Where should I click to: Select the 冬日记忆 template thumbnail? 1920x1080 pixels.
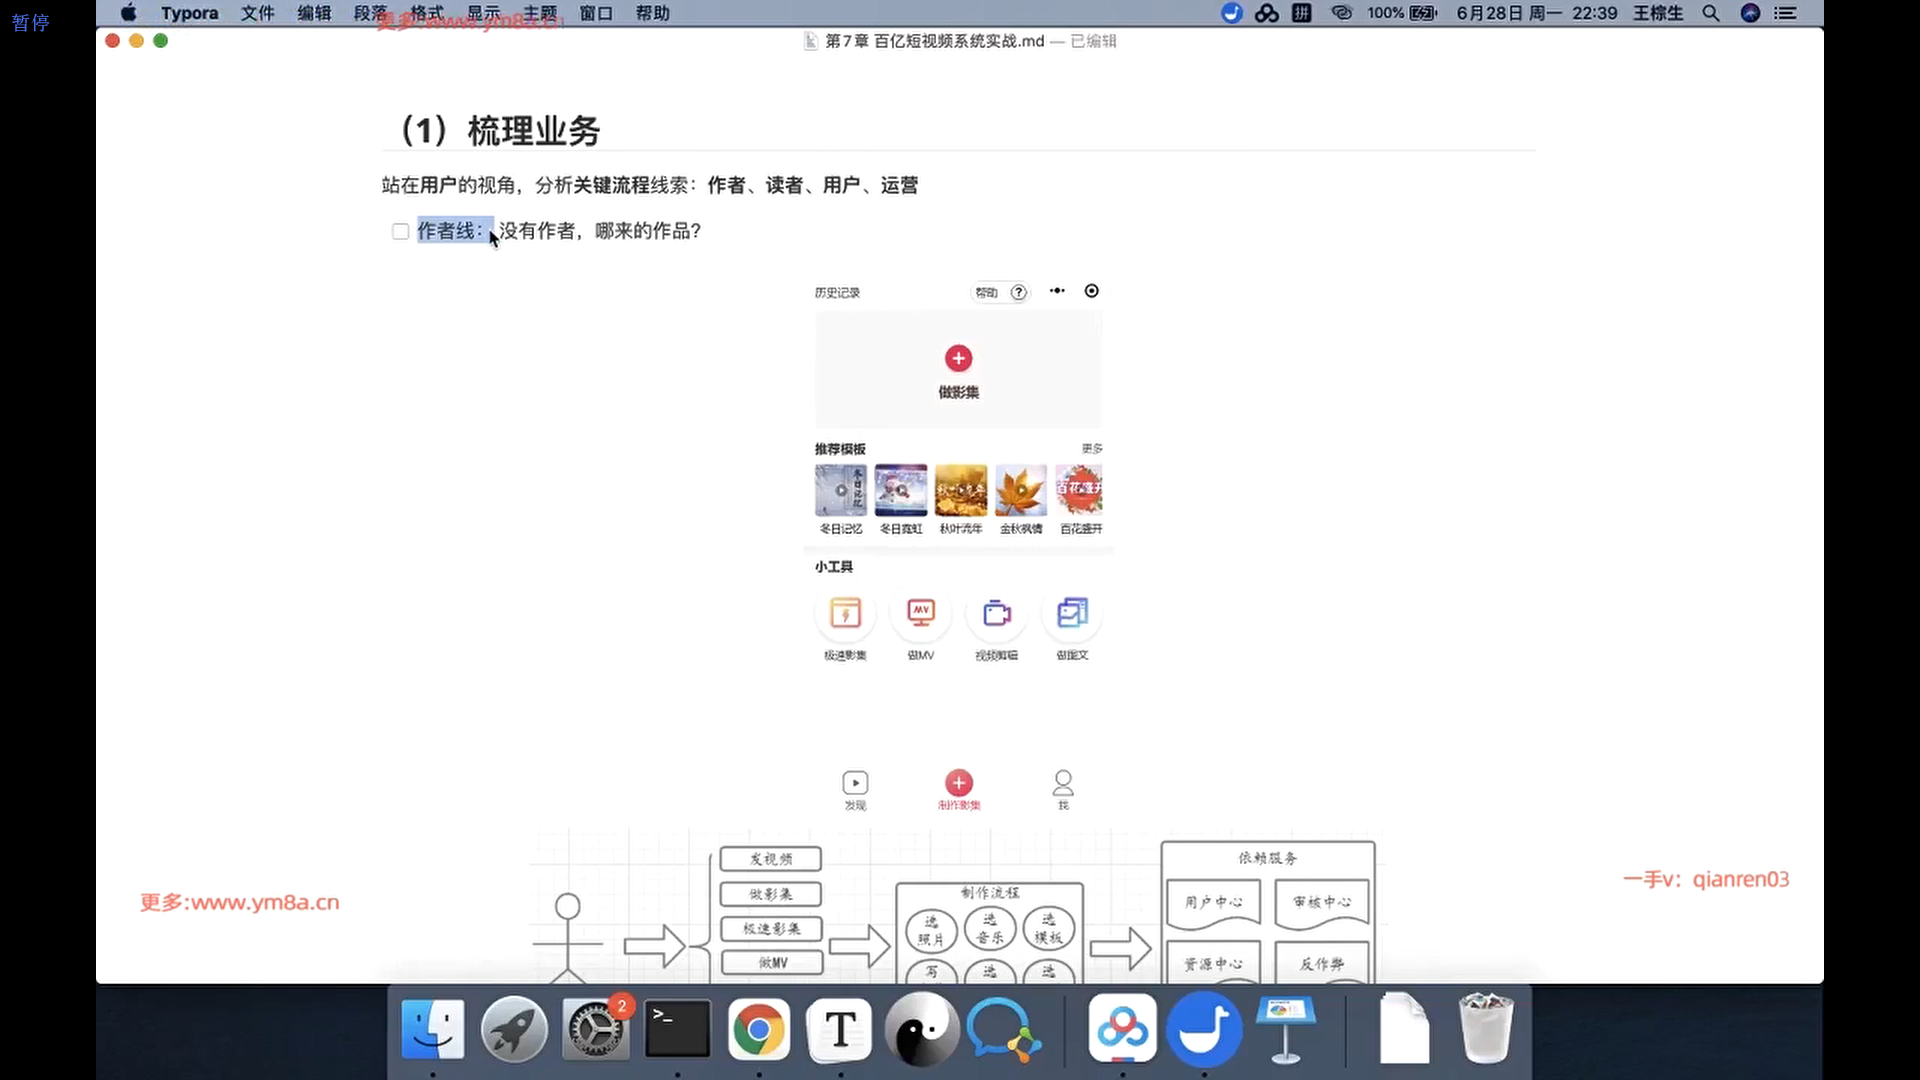pos(840,490)
